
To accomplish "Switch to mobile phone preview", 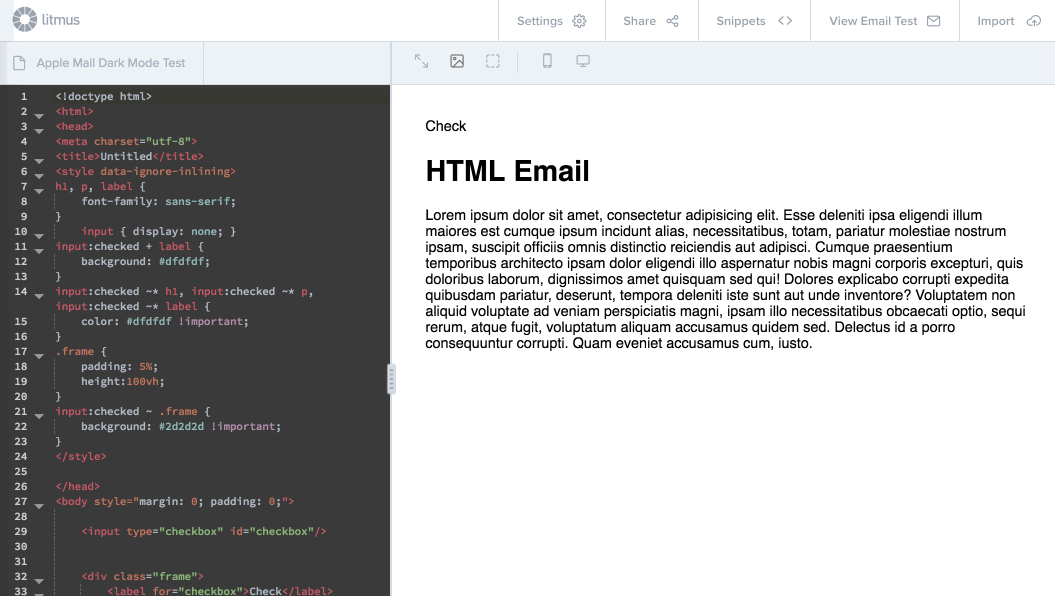I will (547, 61).
